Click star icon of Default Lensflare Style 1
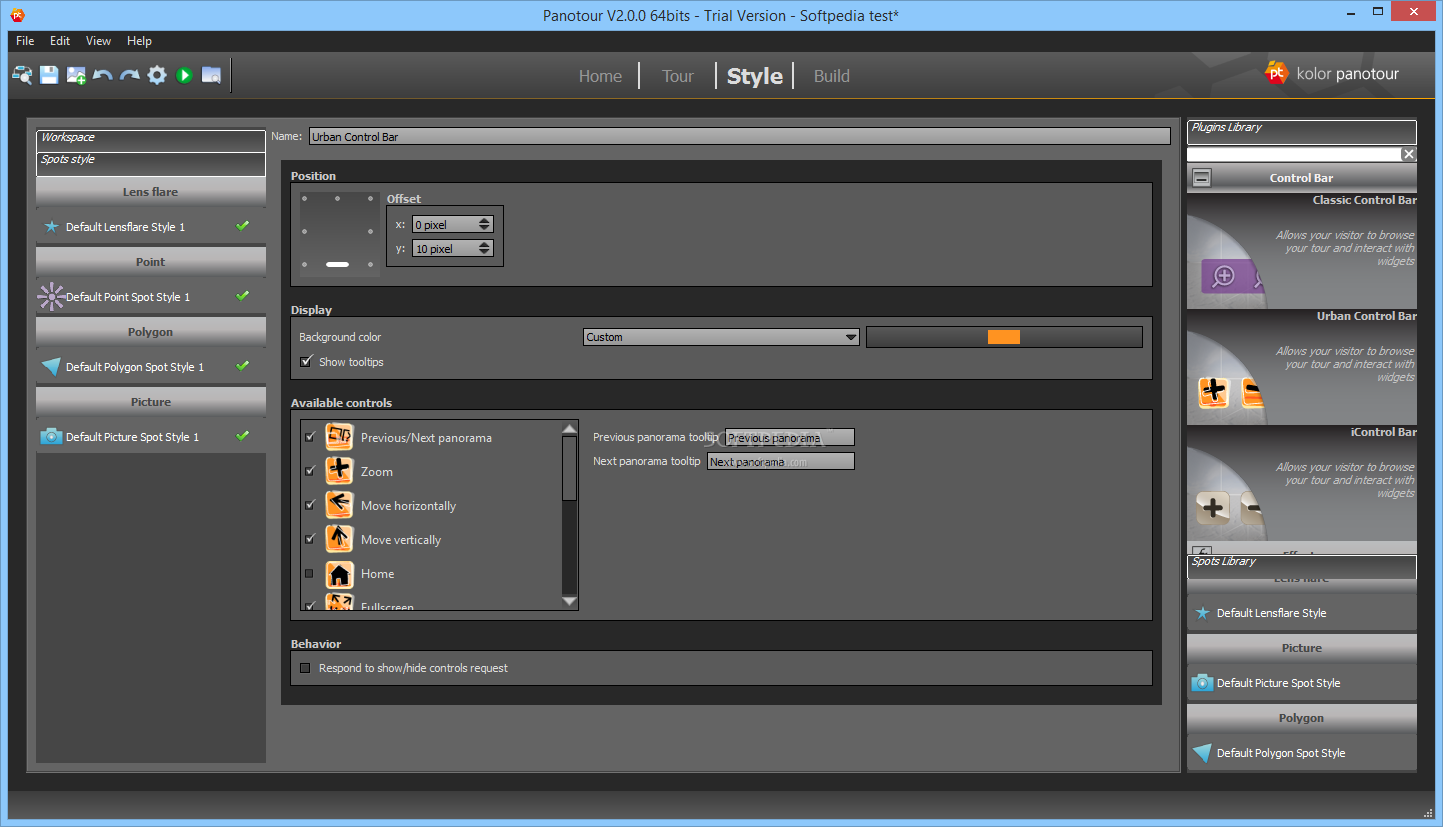 51,227
